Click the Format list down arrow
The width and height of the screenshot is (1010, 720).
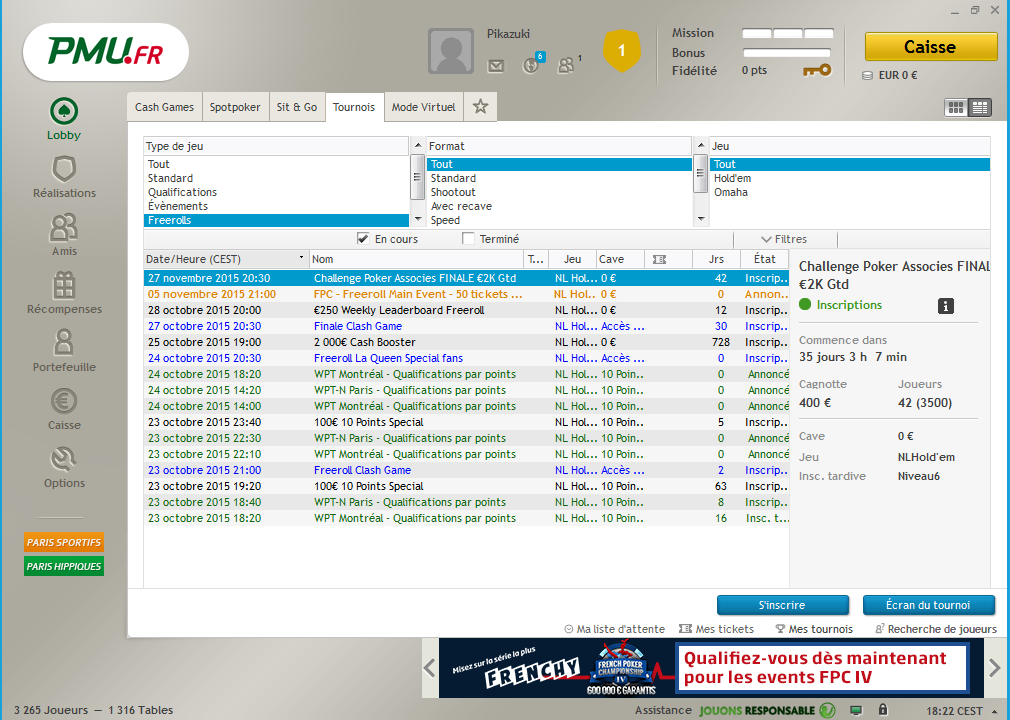pos(701,220)
